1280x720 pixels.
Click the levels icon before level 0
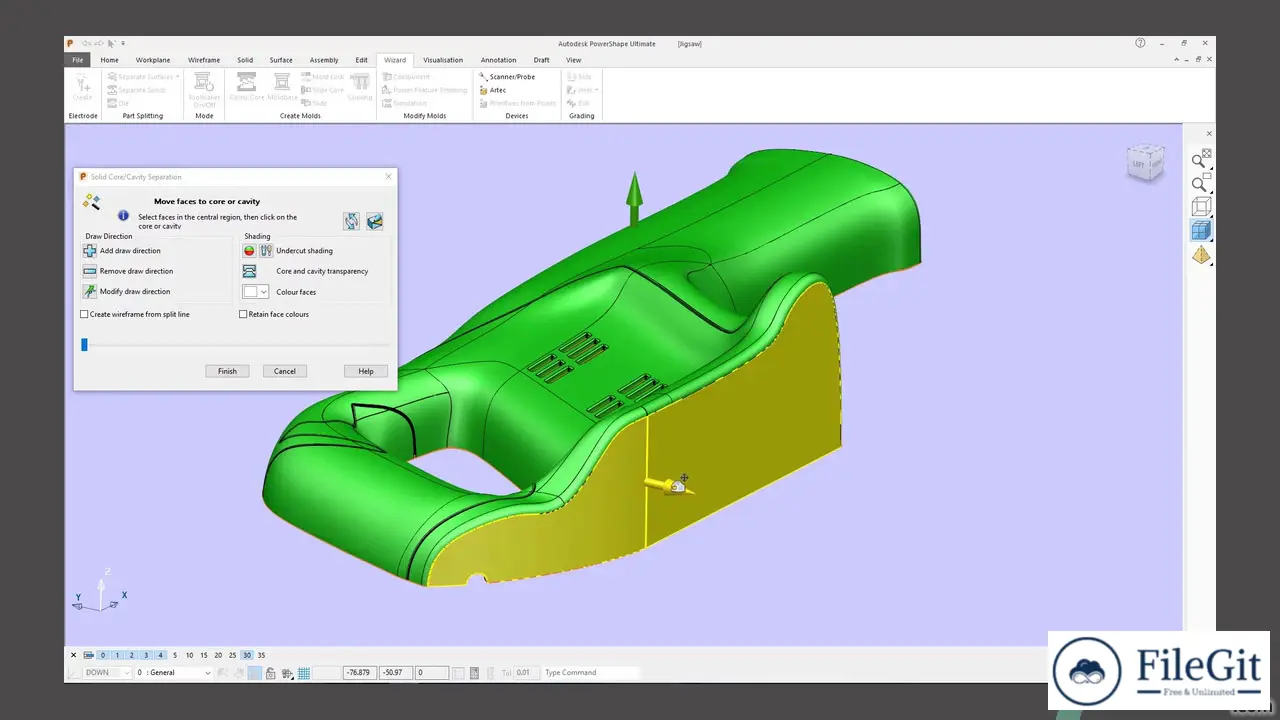tap(88, 655)
